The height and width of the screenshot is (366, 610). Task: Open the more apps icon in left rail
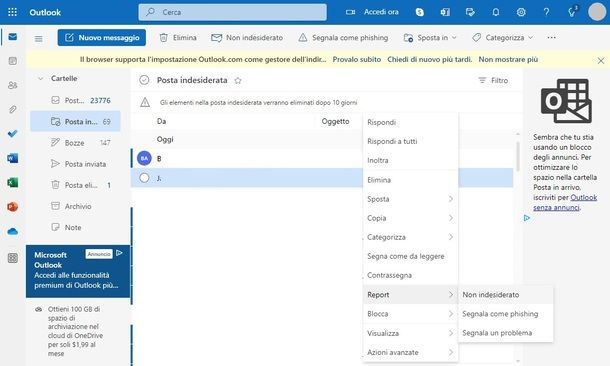click(12, 258)
